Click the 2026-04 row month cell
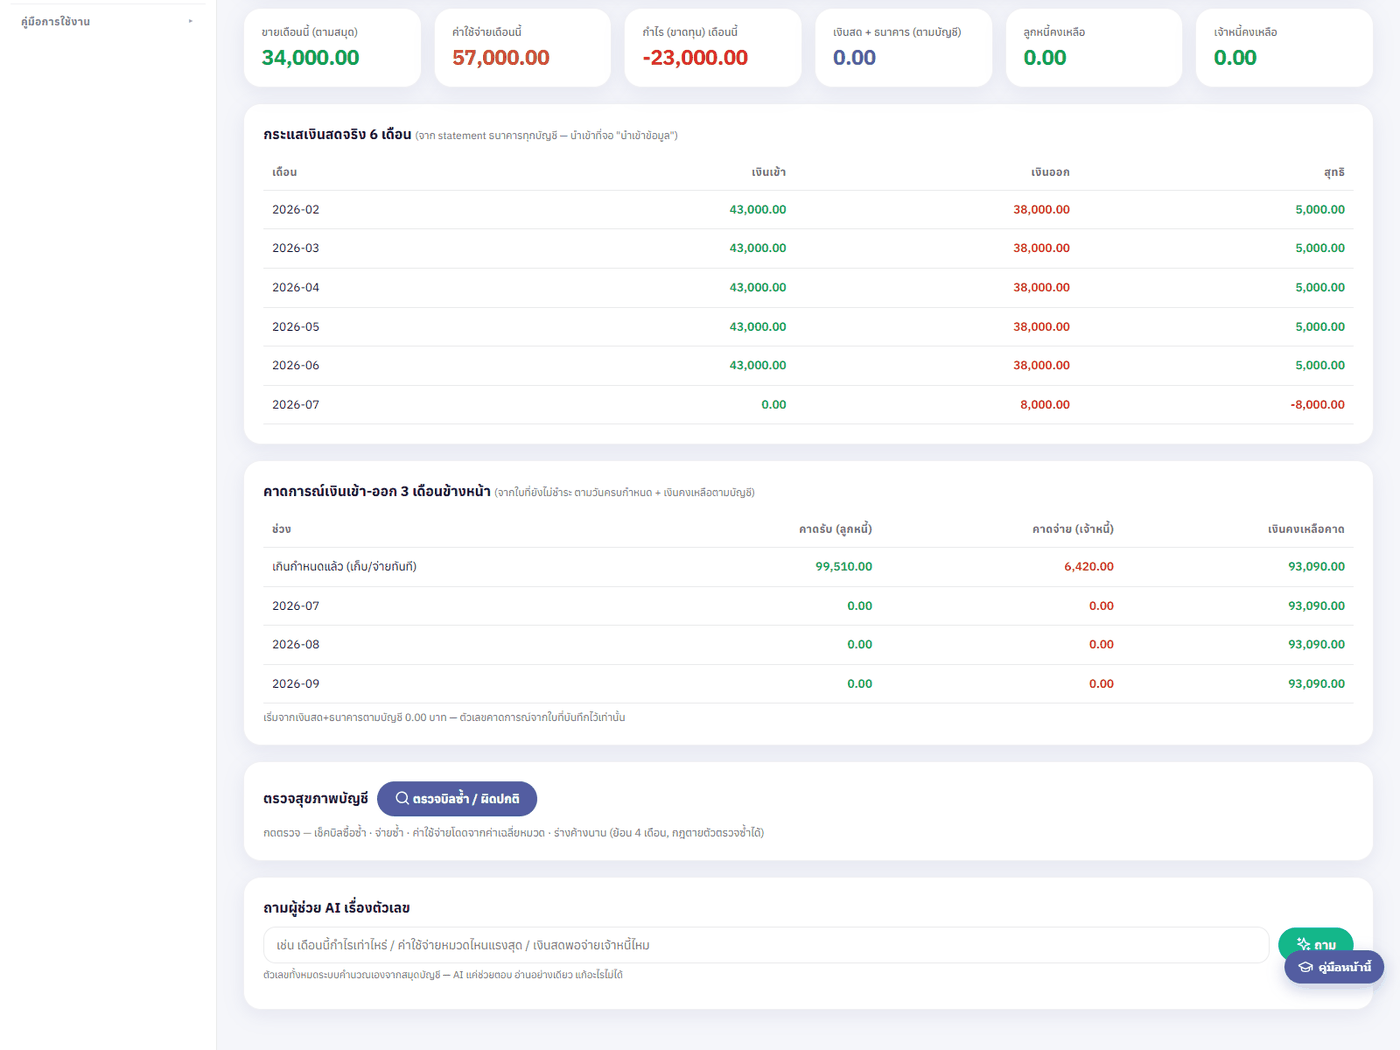Viewport: 1400px width, 1050px height. coord(296,288)
